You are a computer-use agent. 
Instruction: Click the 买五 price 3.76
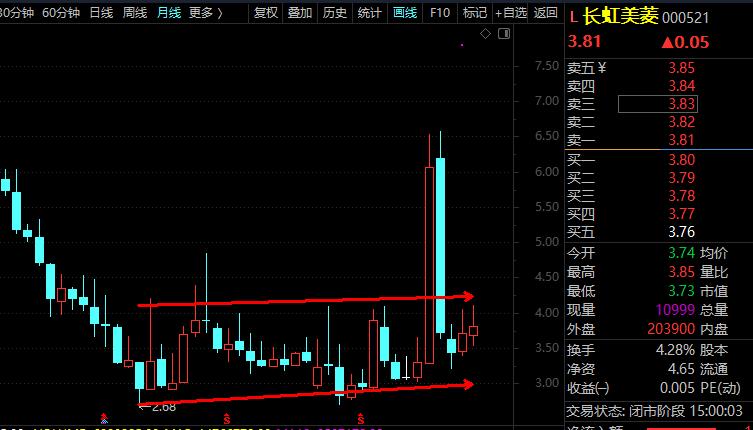[x=681, y=232]
